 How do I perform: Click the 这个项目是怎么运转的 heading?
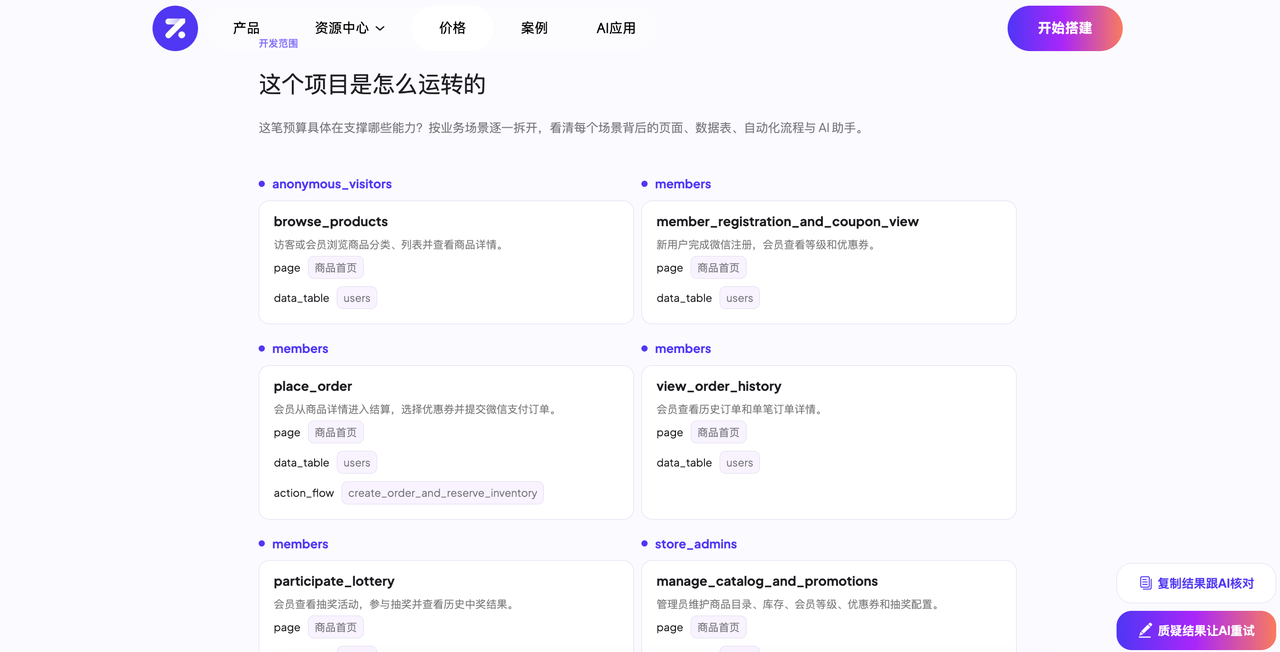click(x=372, y=84)
